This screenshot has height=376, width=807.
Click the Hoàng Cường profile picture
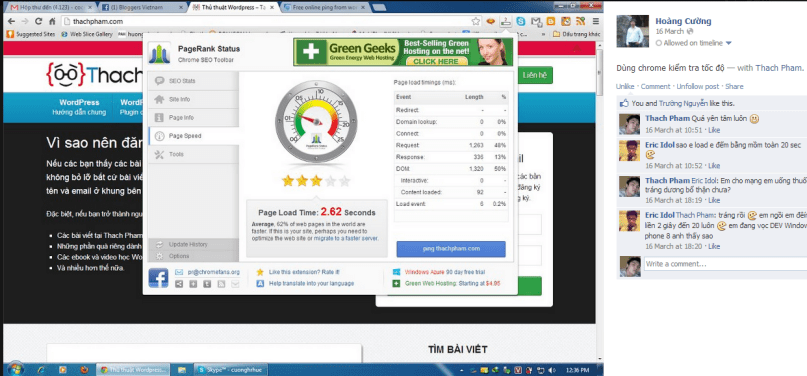pos(633,31)
